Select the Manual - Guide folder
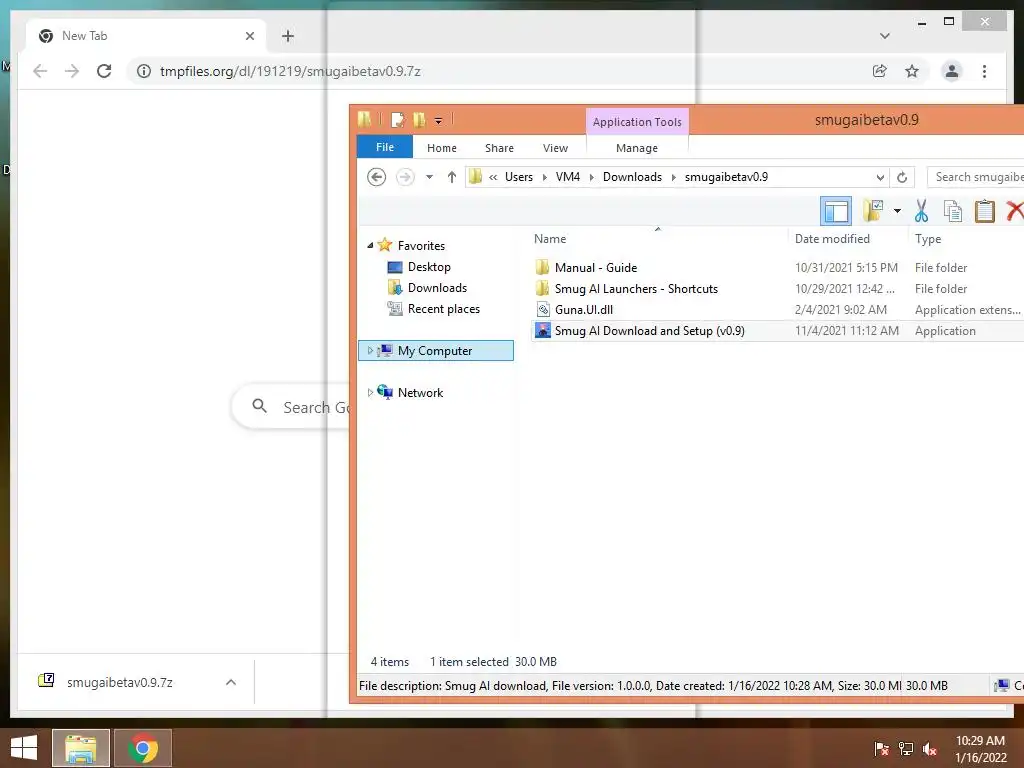This screenshot has height=768, width=1024. [596, 267]
